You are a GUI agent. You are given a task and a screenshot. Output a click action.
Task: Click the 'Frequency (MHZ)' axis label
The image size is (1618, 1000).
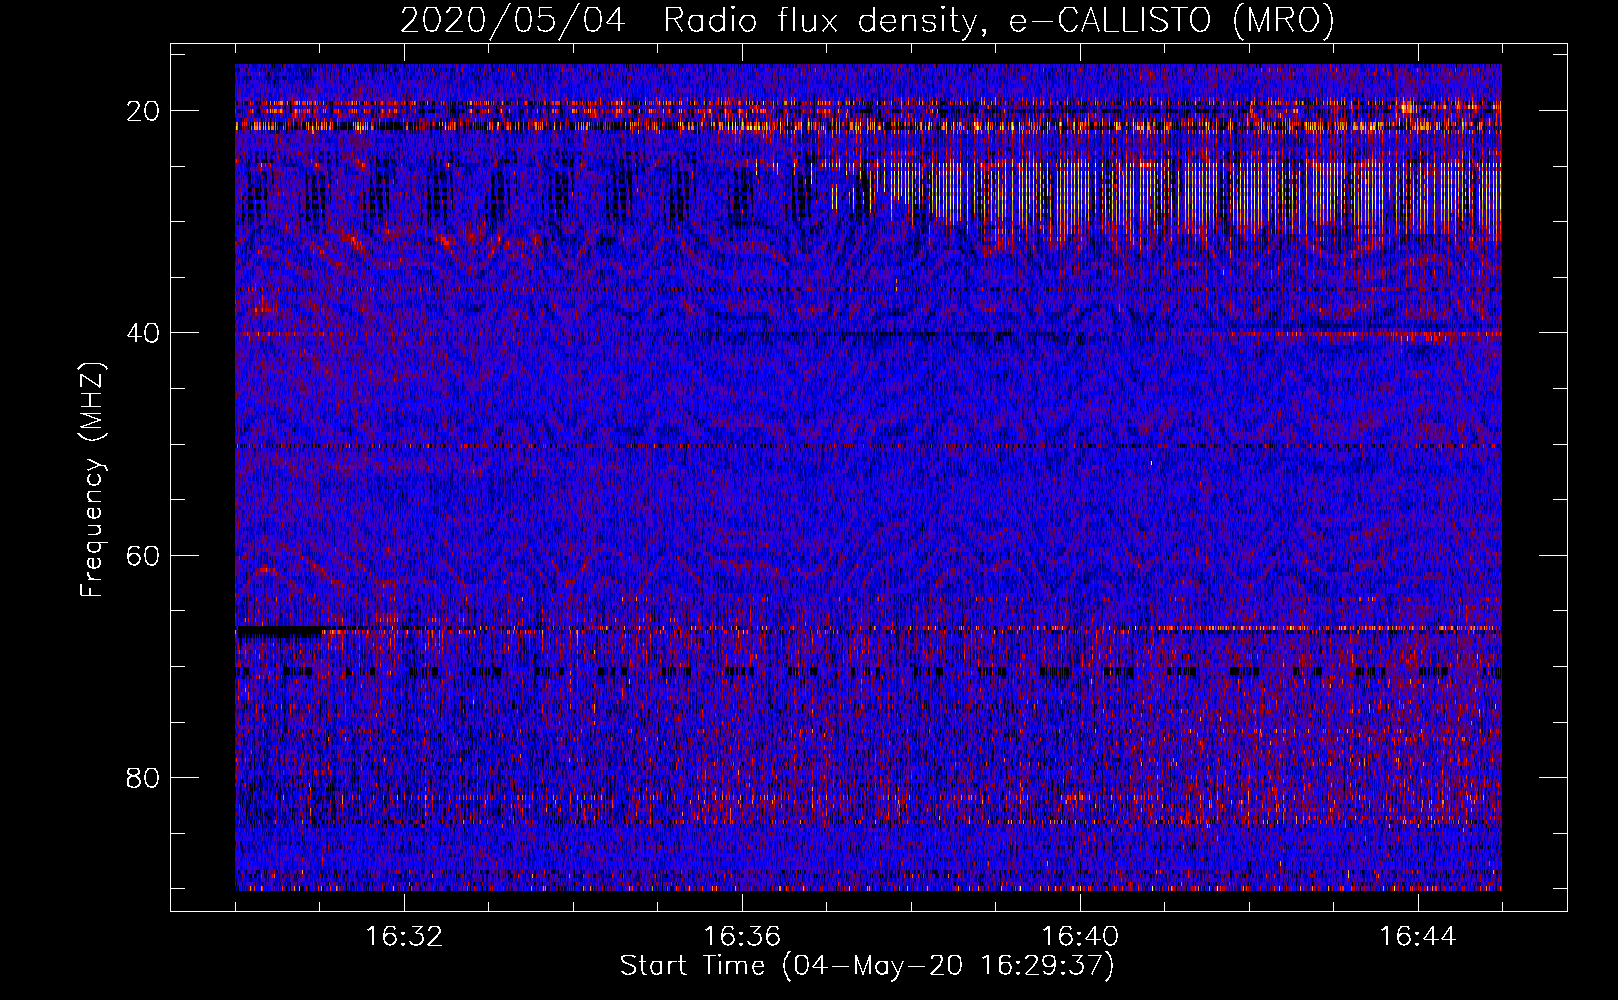[92, 480]
